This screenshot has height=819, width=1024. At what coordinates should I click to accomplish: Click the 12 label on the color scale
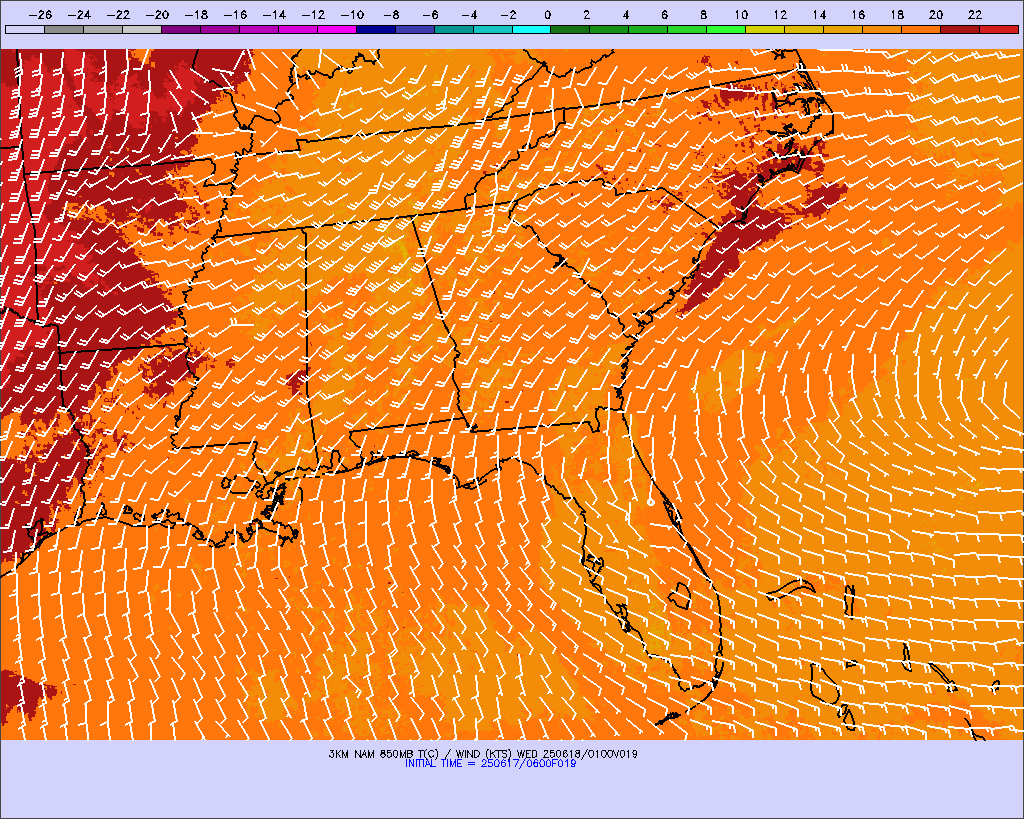click(780, 14)
